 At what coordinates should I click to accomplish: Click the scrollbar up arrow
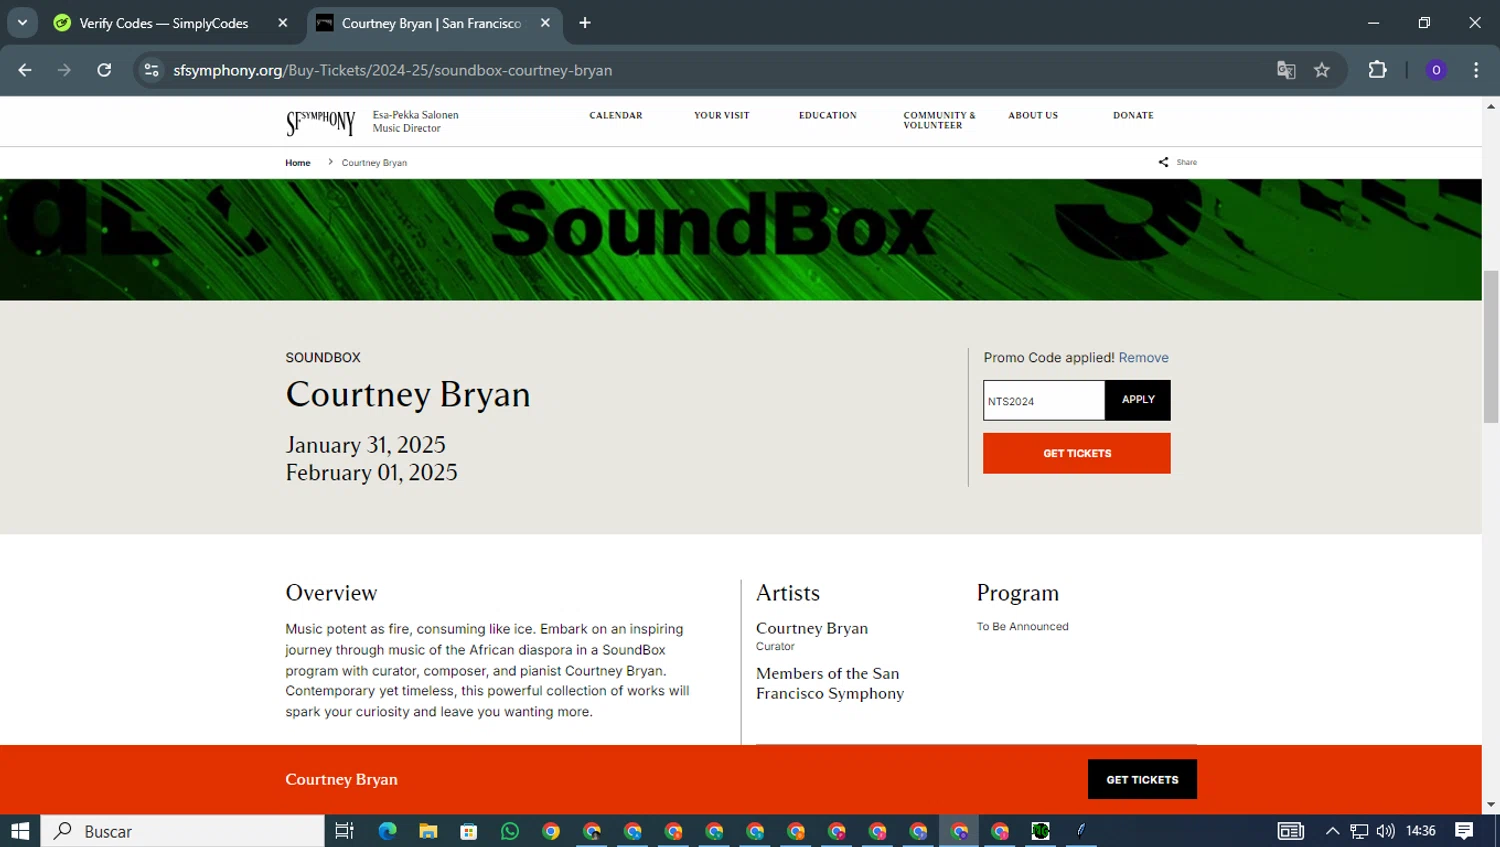click(1491, 105)
